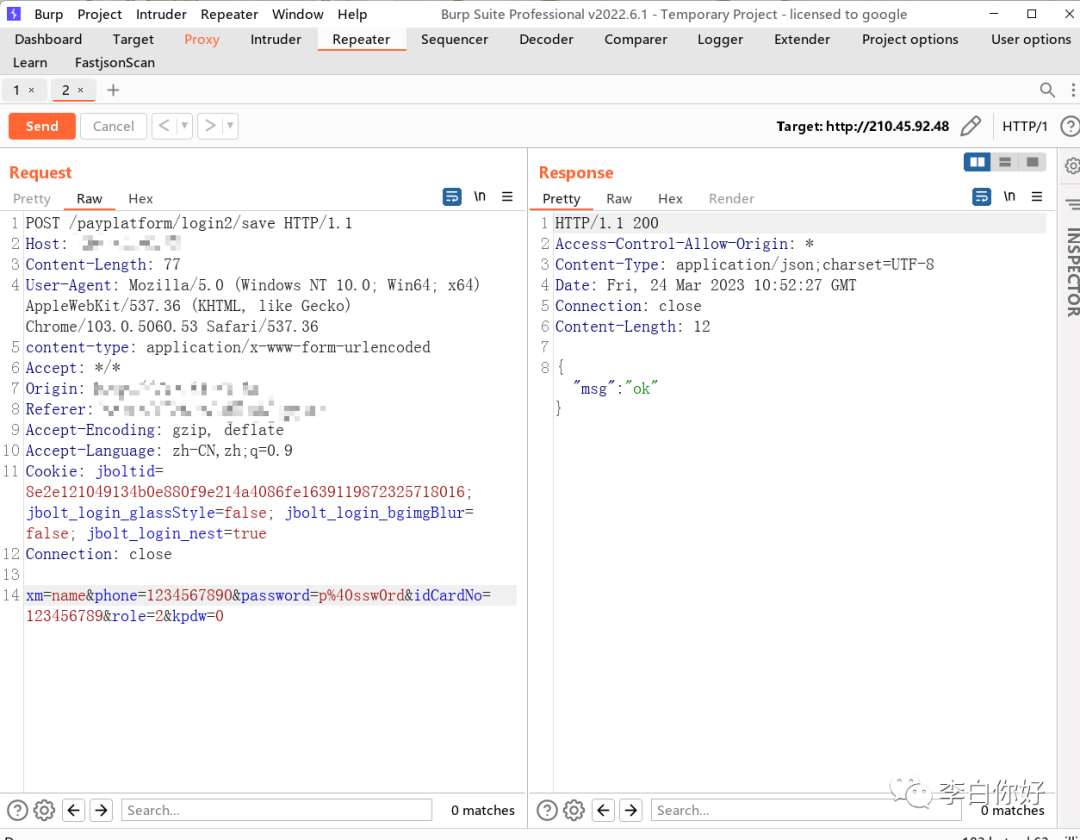
Task: Switch to the Dashboard tab
Action: tap(48, 39)
